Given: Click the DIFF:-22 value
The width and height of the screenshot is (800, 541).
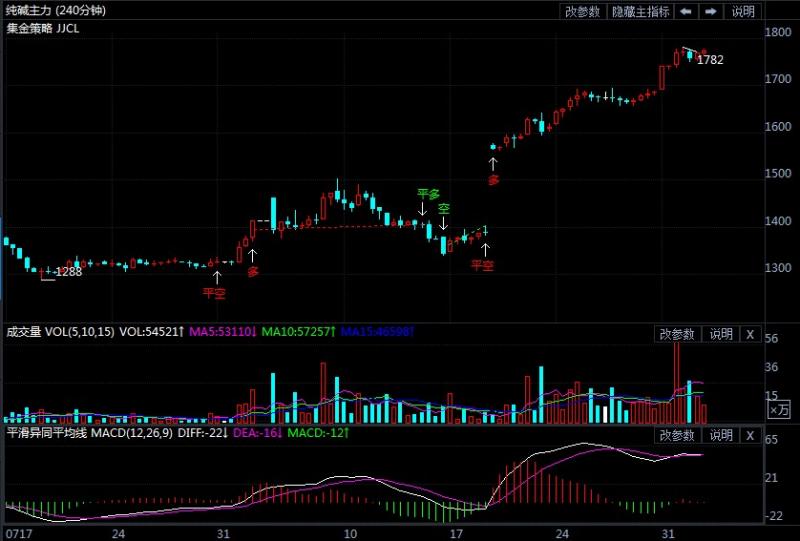Looking at the screenshot, I should pos(203,433).
